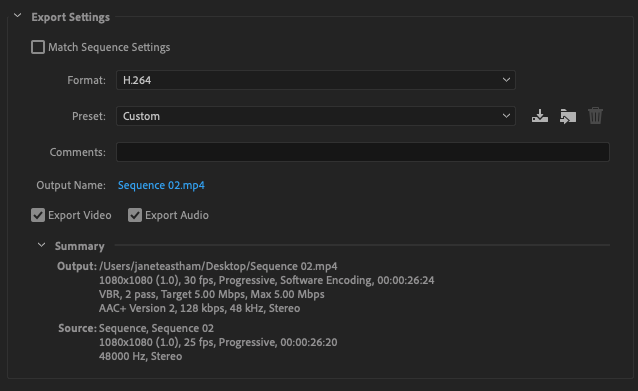Viewport: 638px width, 391px height.
Task: Open the Sequence 02.mp4 output name link
Action: 161,185
